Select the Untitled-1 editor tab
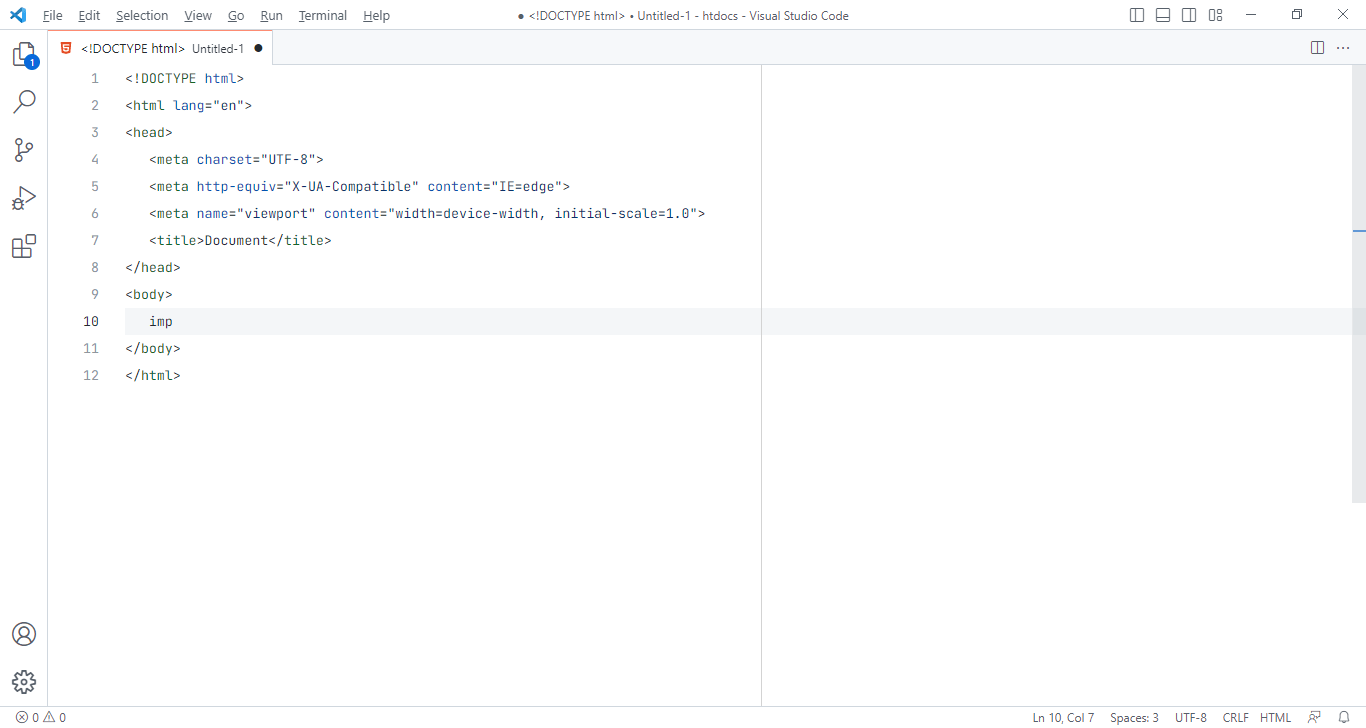 click(160, 48)
